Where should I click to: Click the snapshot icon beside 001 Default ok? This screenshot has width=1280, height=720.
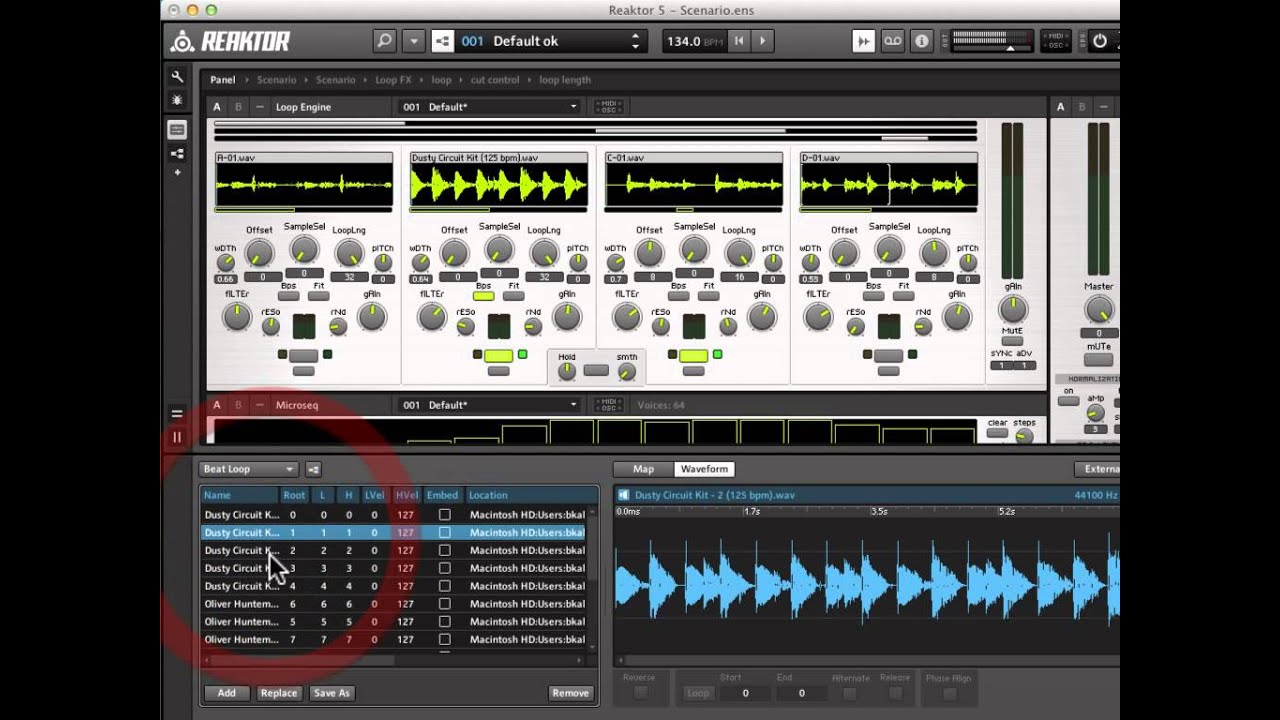click(x=442, y=41)
